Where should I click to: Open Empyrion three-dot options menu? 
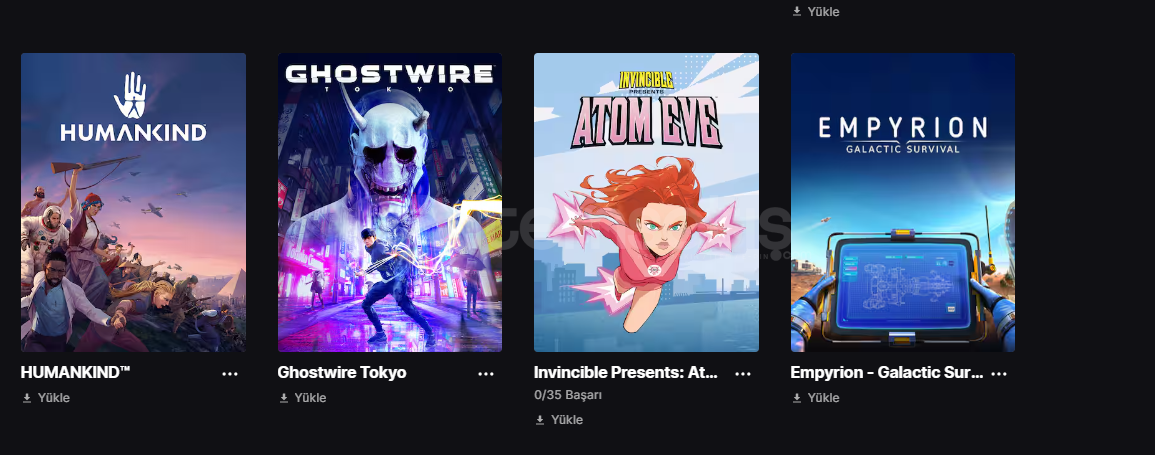point(999,374)
